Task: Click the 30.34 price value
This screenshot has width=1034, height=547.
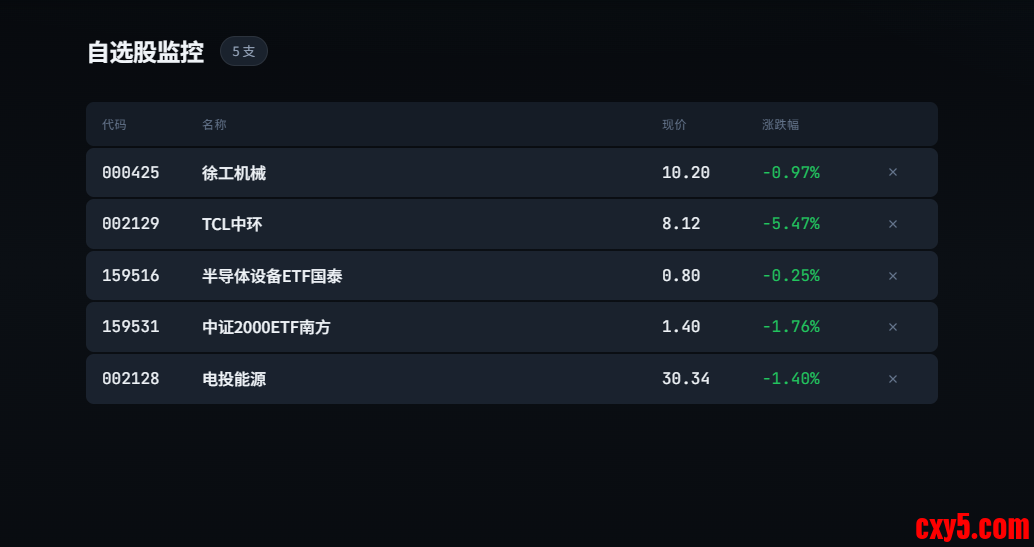Action: click(686, 379)
